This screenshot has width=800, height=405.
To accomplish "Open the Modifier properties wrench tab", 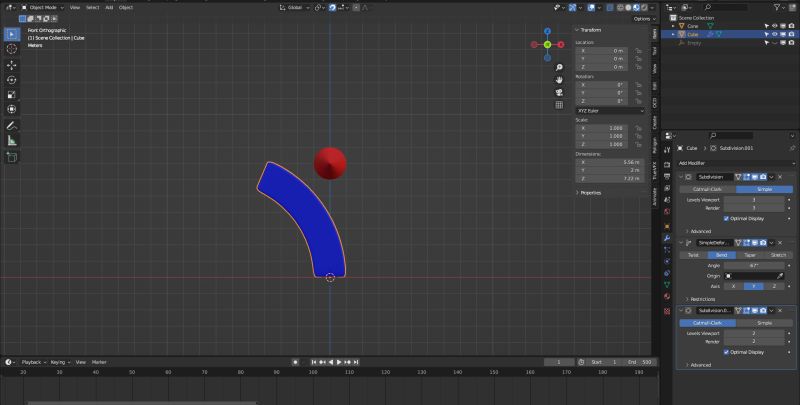I will (667, 238).
